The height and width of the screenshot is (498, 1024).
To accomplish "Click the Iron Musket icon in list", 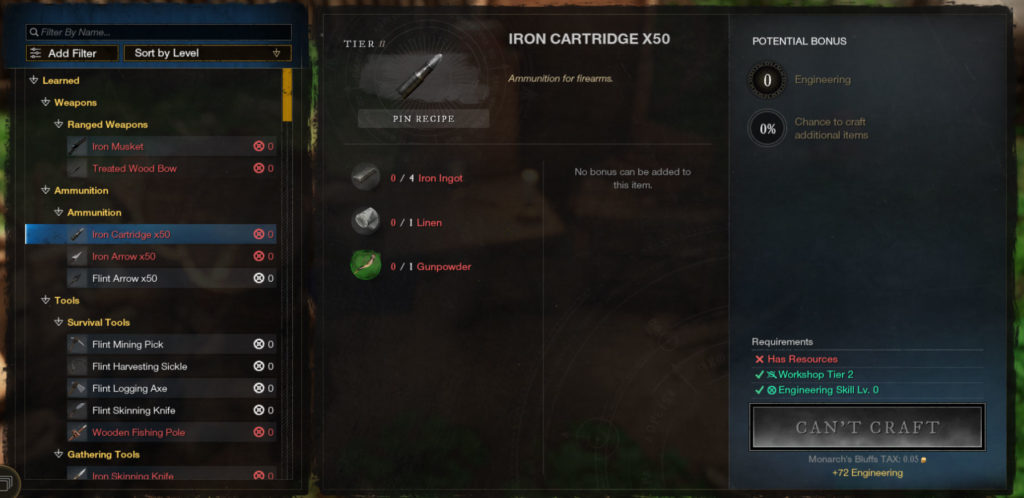I will pyautogui.click(x=77, y=146).
